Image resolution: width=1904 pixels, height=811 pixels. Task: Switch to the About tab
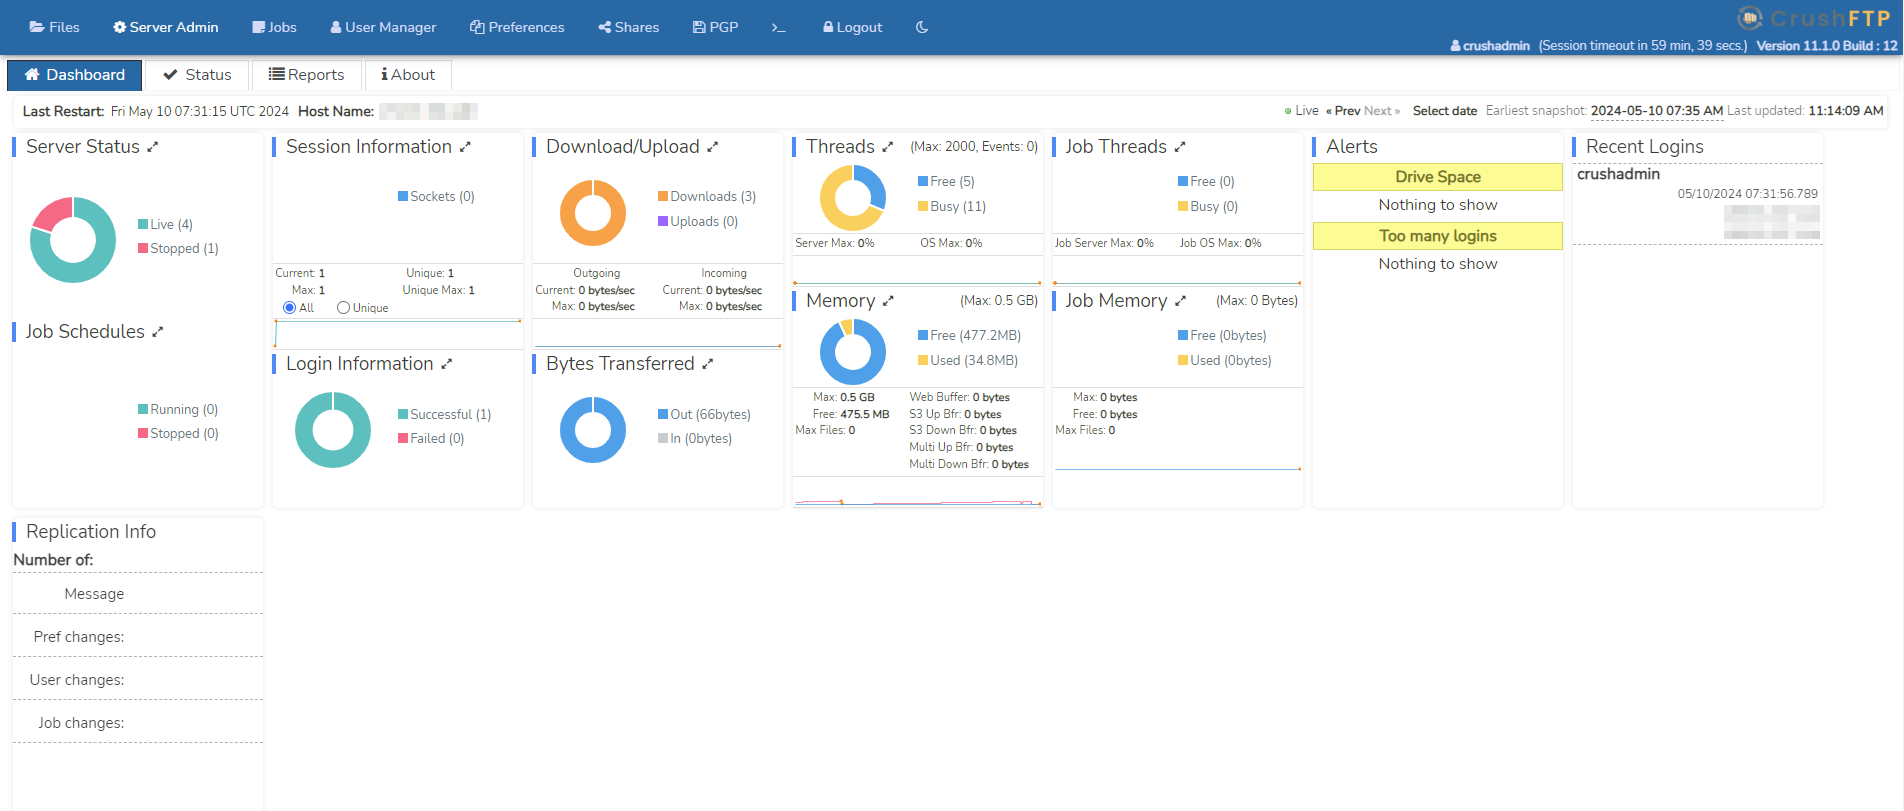tap(408, 75)
